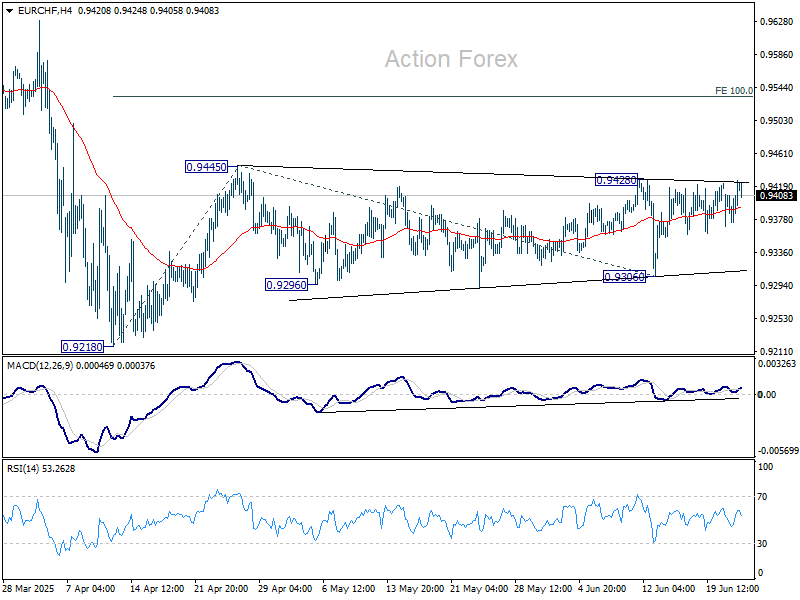The height and width of the screenshot is (600, 800).
Task: Click the 7 Apr 04:00 time axis label
Action: (x=91, y=589)
